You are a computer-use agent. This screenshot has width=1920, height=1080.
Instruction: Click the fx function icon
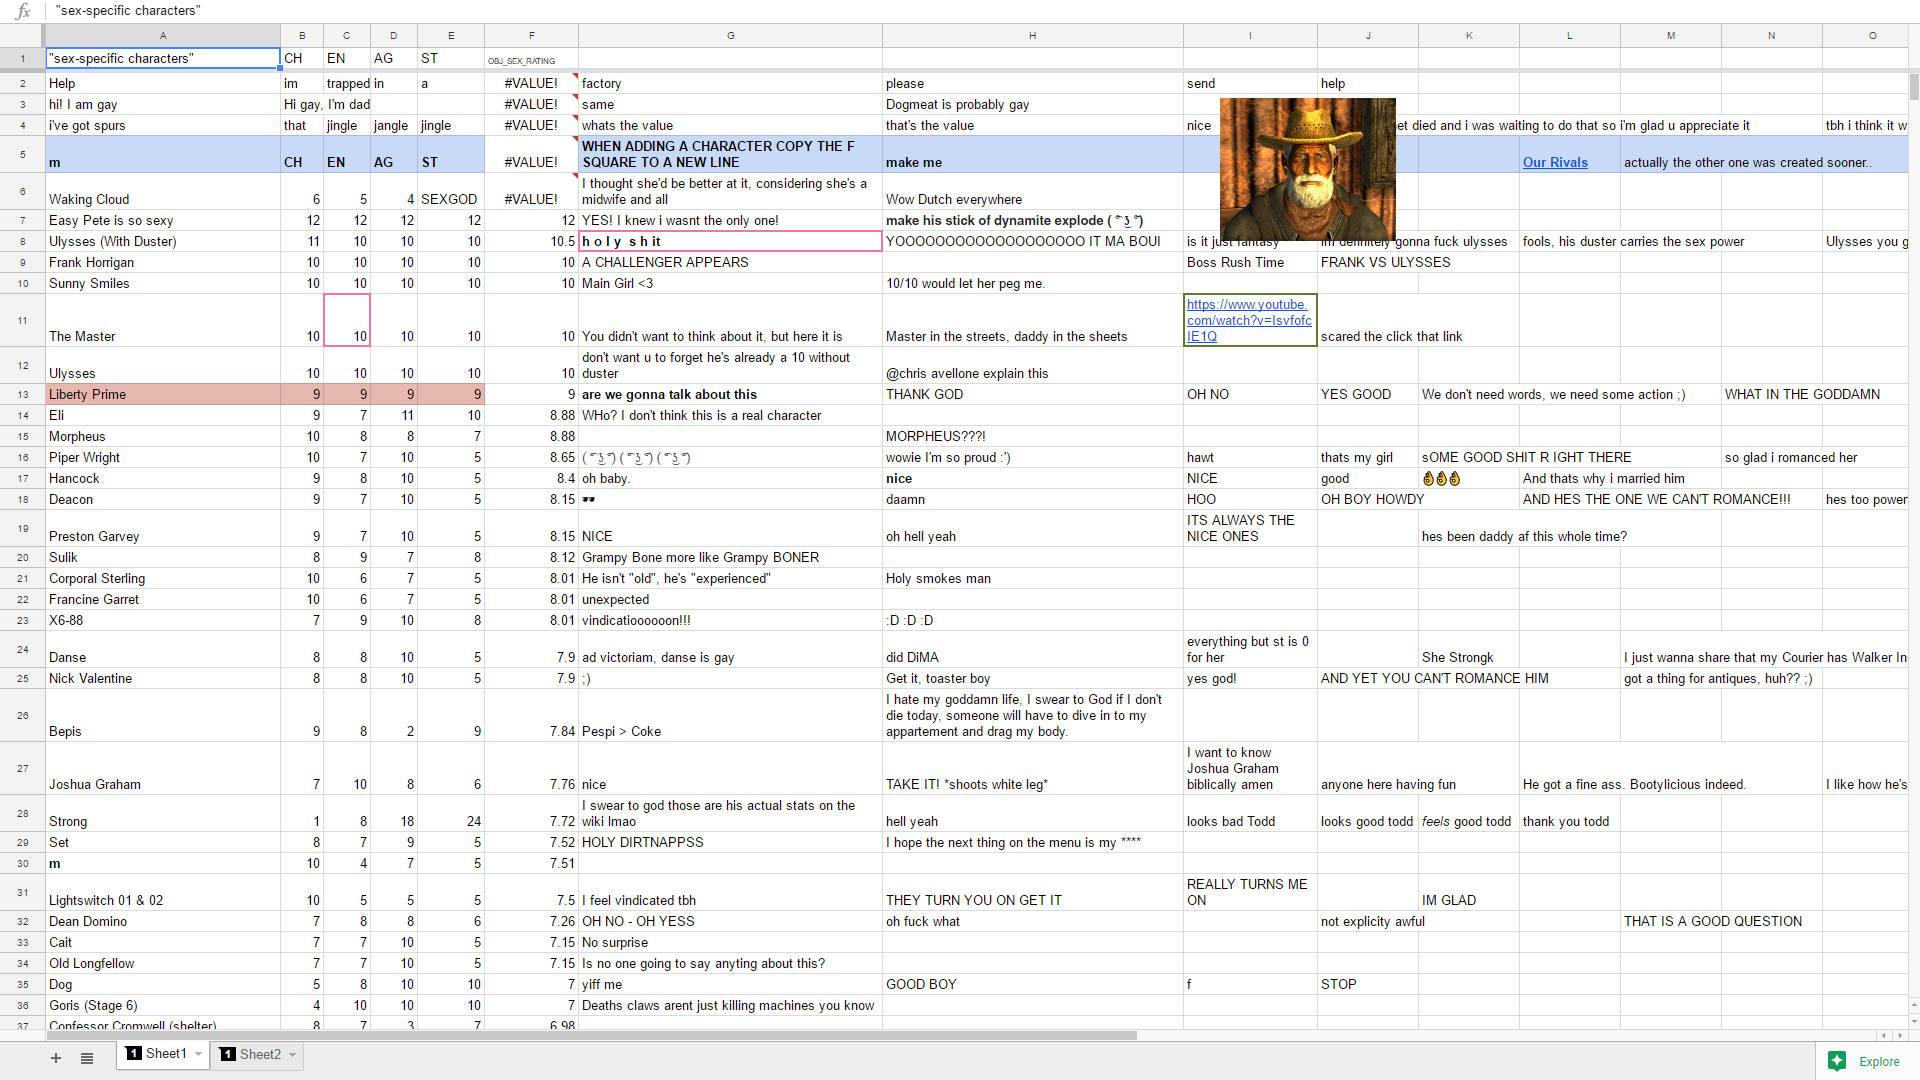[x=22, y=11]
